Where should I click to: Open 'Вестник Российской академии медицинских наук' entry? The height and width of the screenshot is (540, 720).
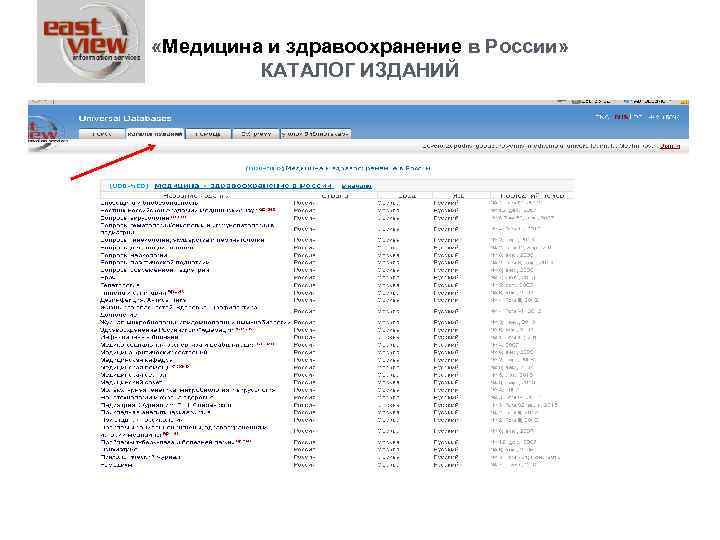pyautogui.click(x=178, y=210)
